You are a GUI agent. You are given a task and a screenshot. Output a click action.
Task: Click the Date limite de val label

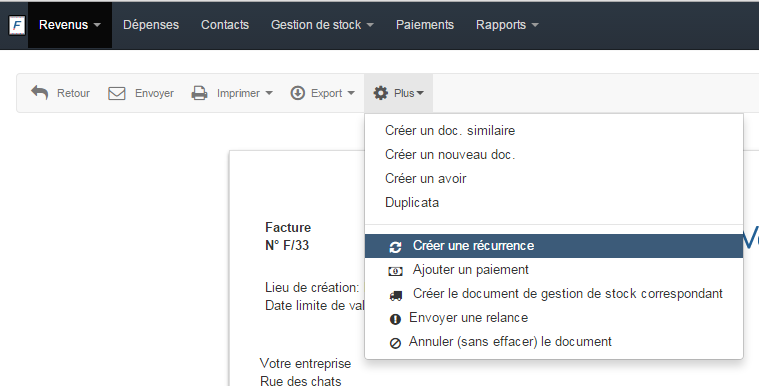[315, 306]
